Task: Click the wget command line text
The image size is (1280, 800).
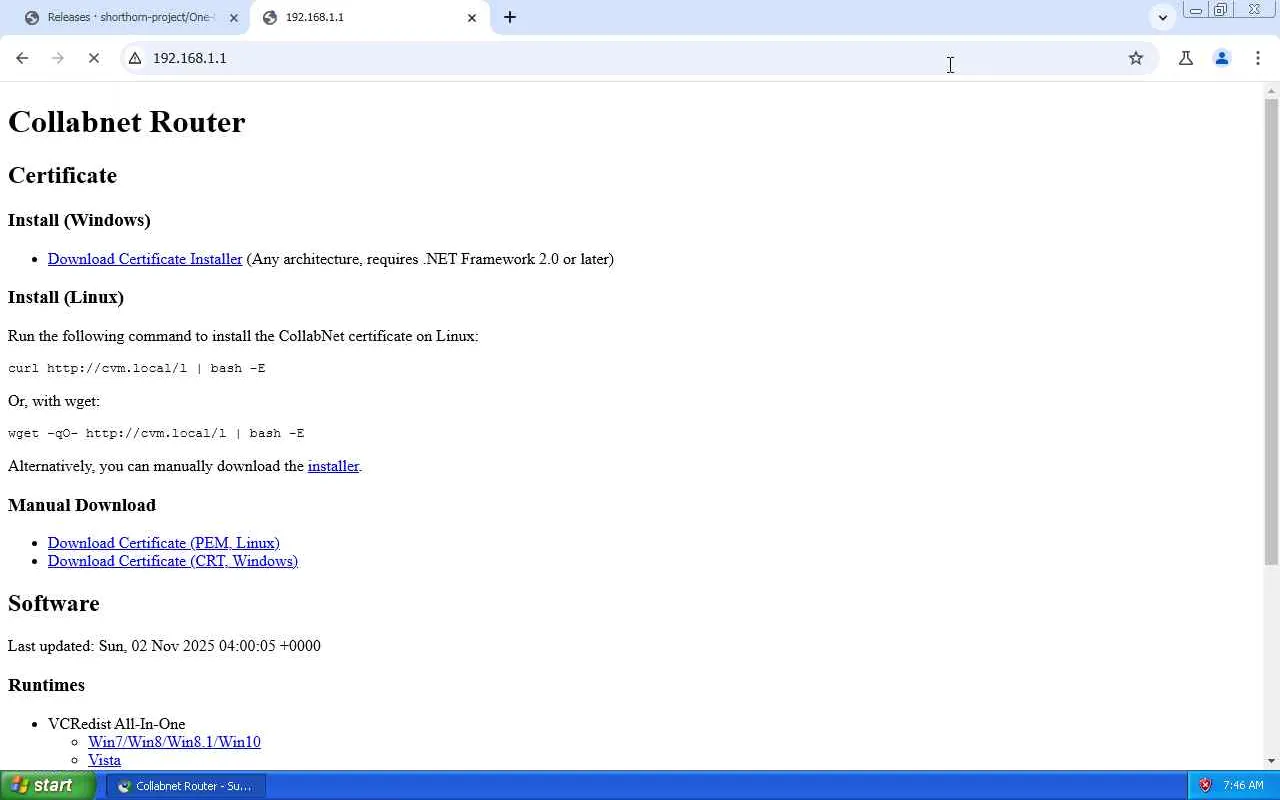Action: pos(156,433)
